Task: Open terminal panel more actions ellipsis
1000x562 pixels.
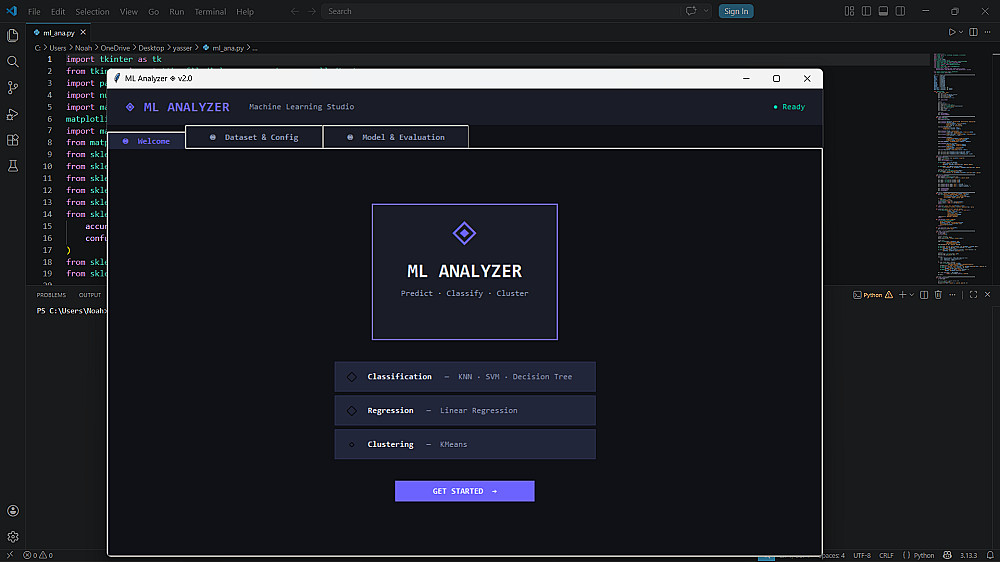Action: point(952,295)
